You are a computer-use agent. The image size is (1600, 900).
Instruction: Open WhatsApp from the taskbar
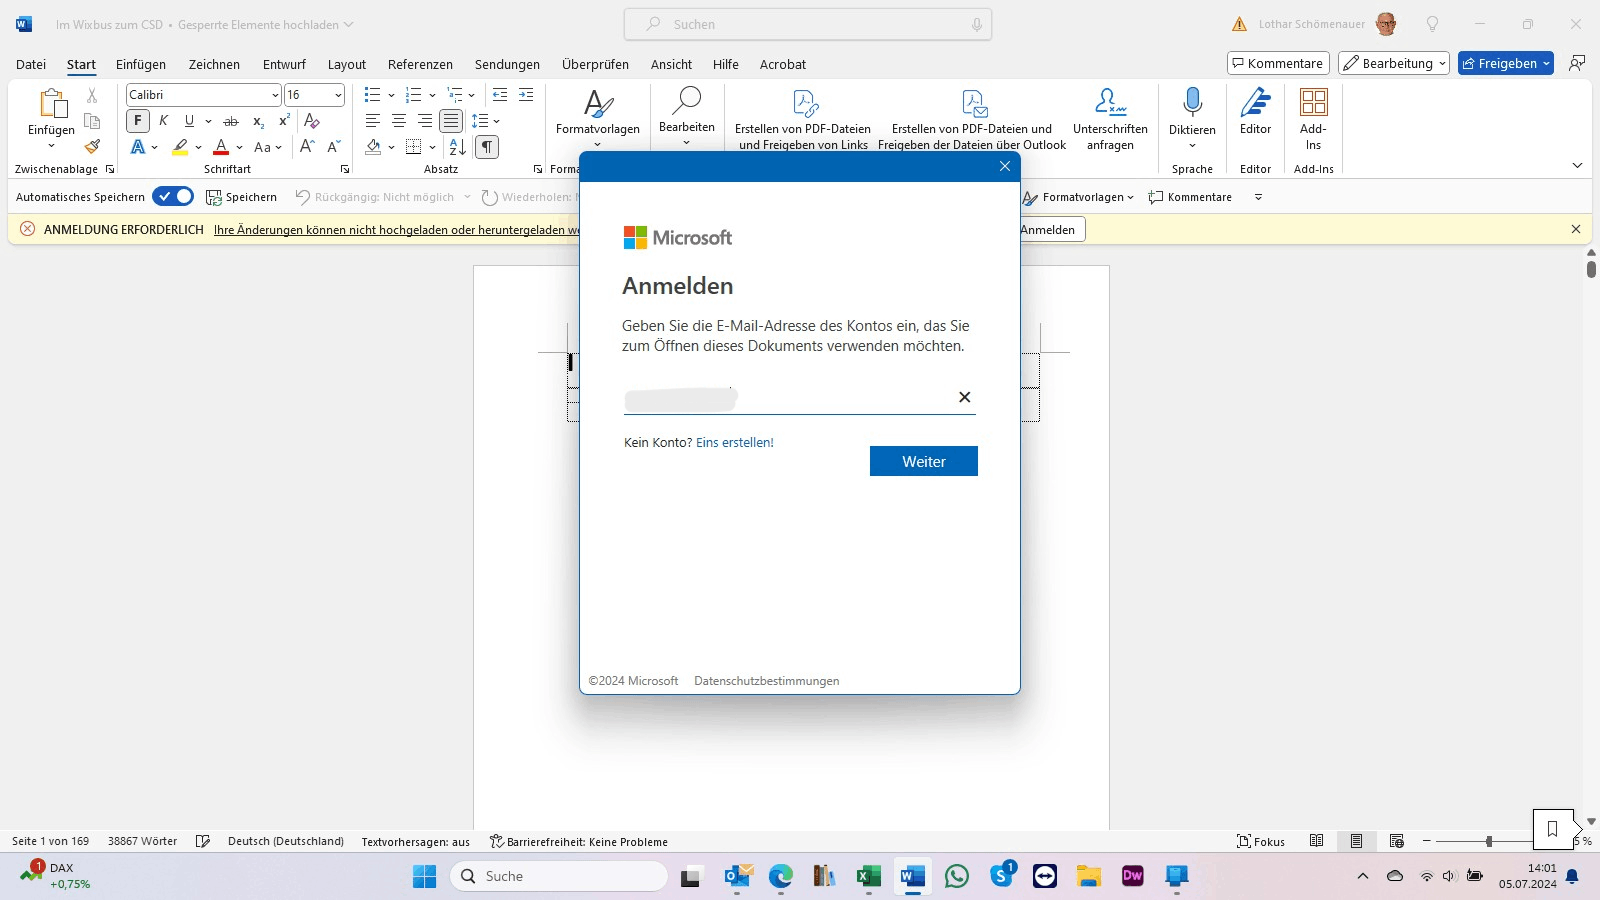957,877
